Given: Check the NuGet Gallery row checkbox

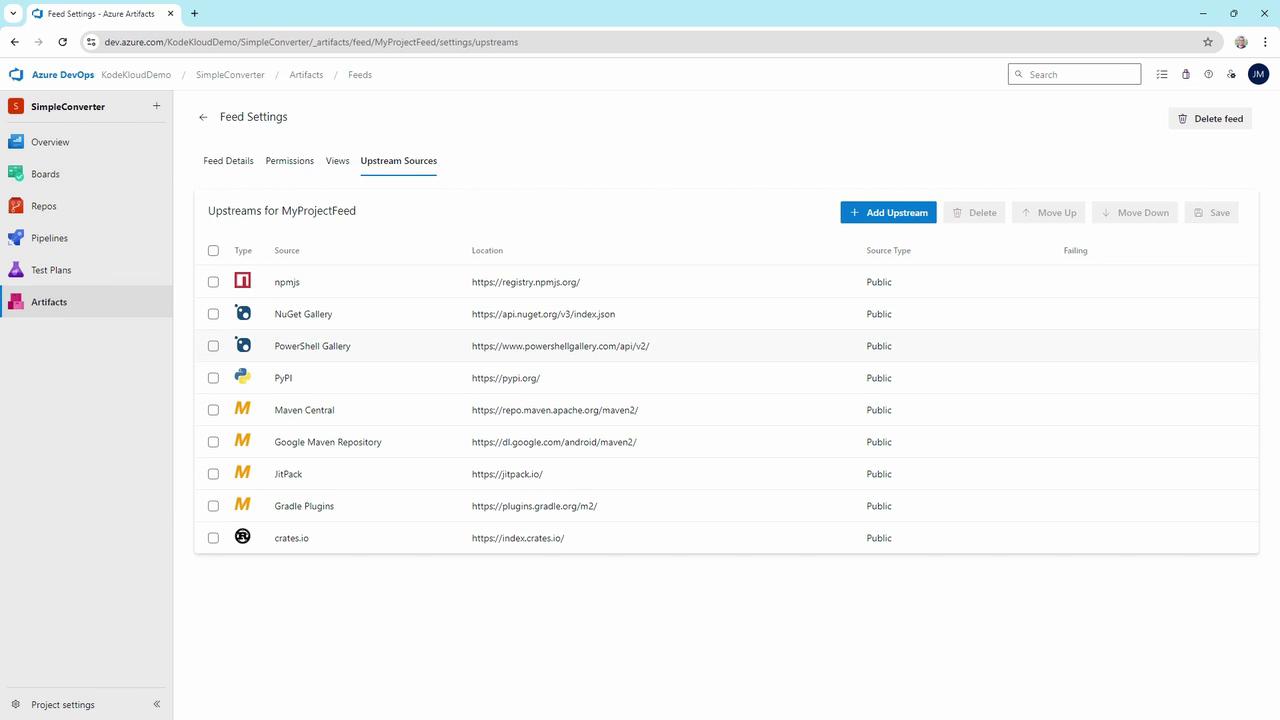Looking at the screenshot, I should point(213,314).
